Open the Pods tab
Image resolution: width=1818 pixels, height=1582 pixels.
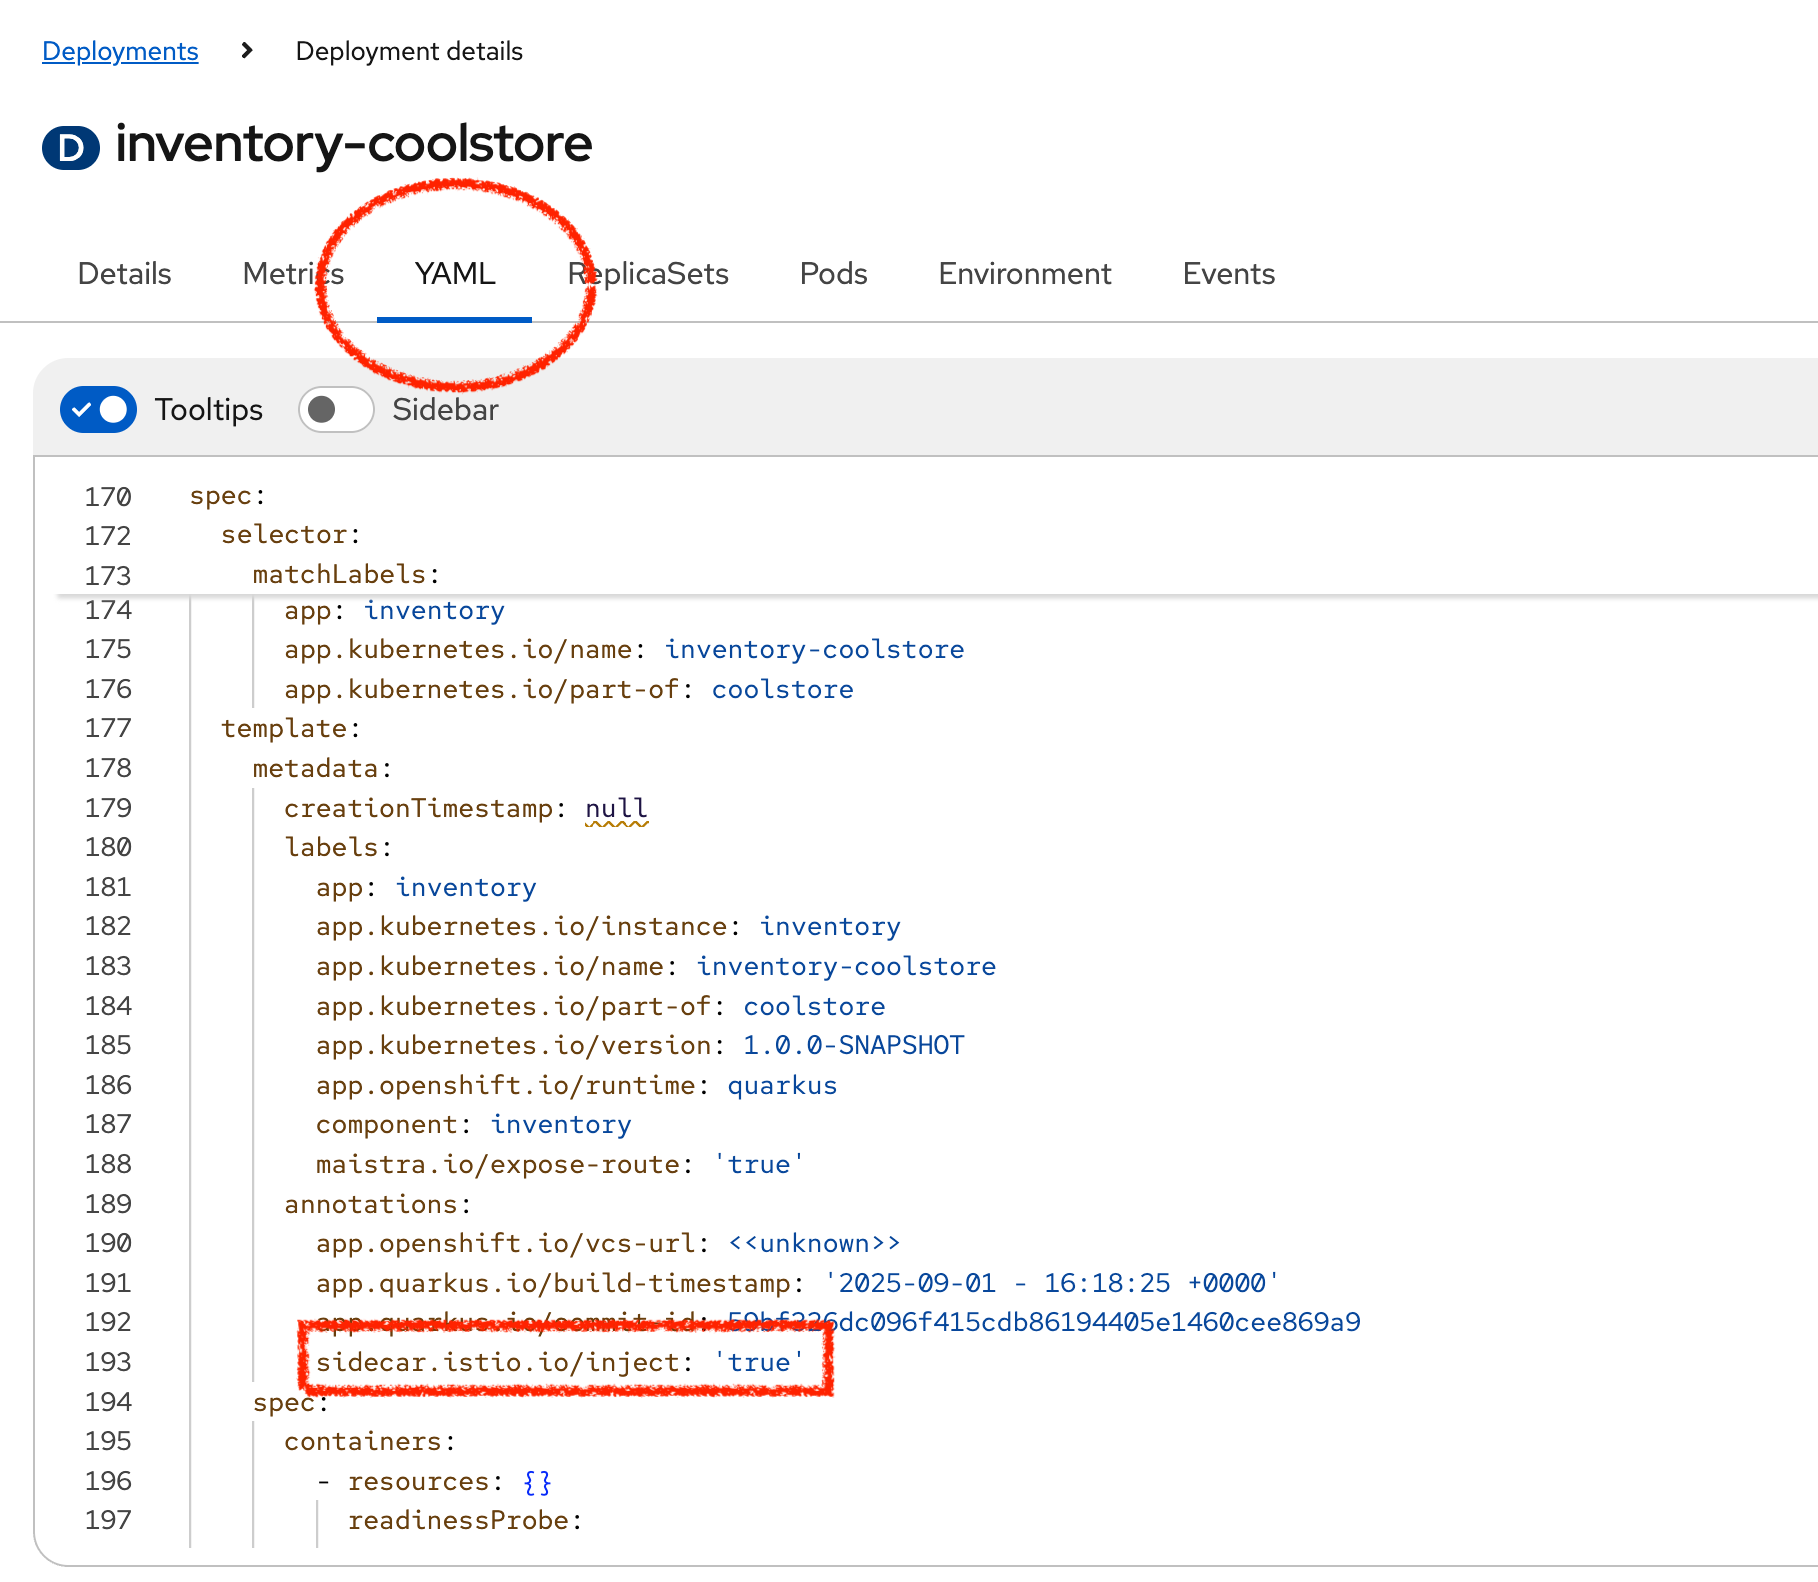[832, 273]
